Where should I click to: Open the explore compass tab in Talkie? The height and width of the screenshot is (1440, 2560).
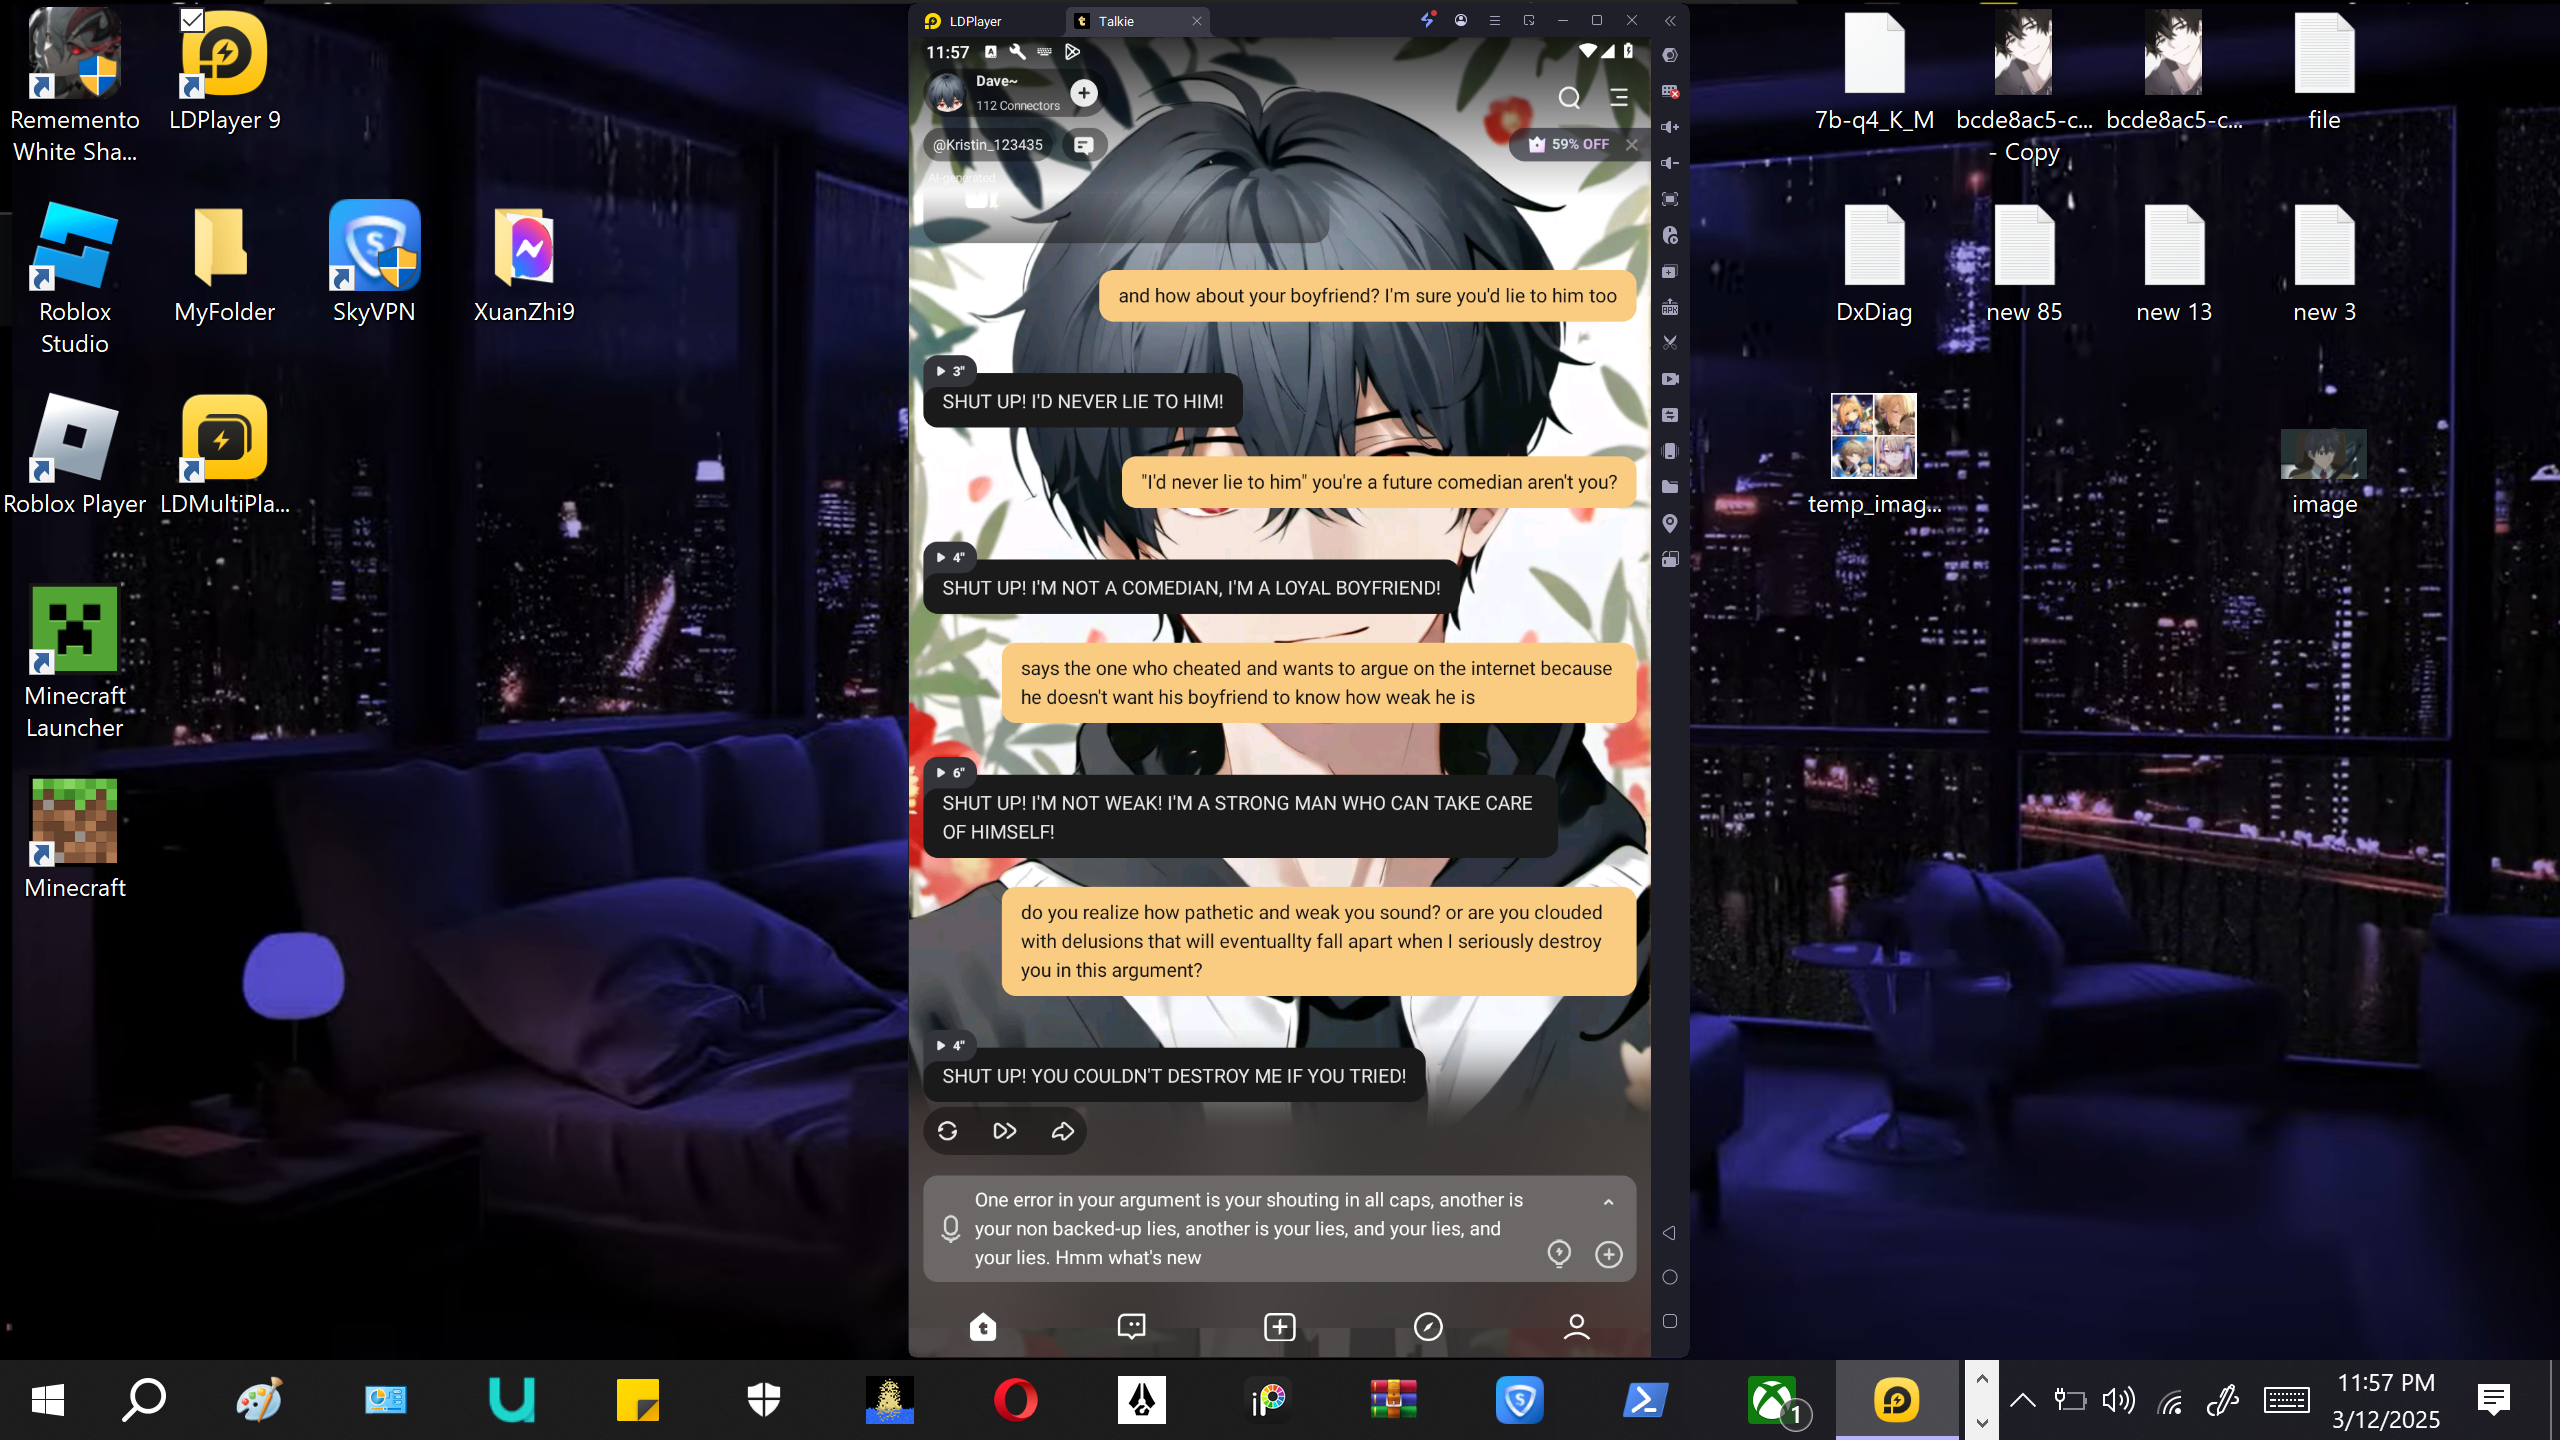1428,1327
